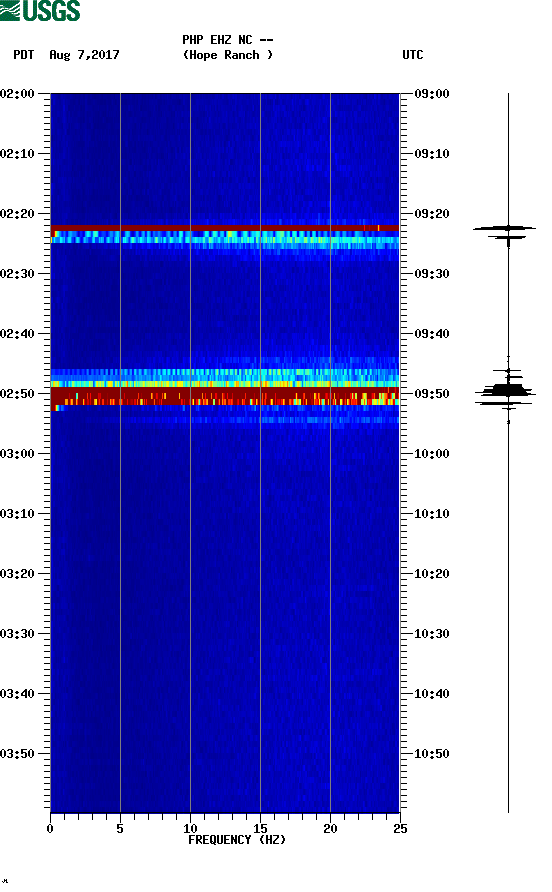This screenshot has width=552, height=892.
Task: Click the '25' frequency axis label
Action: pyautogui.click(x=400, y=829)
